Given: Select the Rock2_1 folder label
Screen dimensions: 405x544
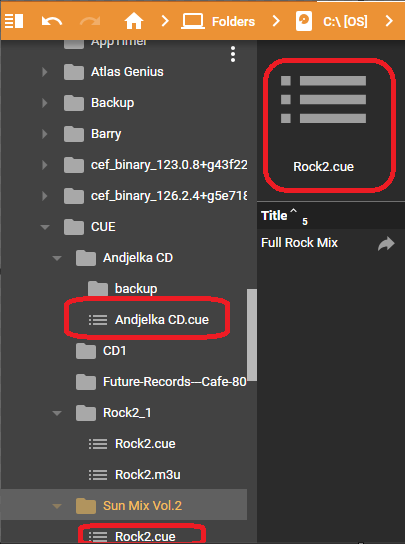Looking at the screenshot, I should (x=127, y=413).
